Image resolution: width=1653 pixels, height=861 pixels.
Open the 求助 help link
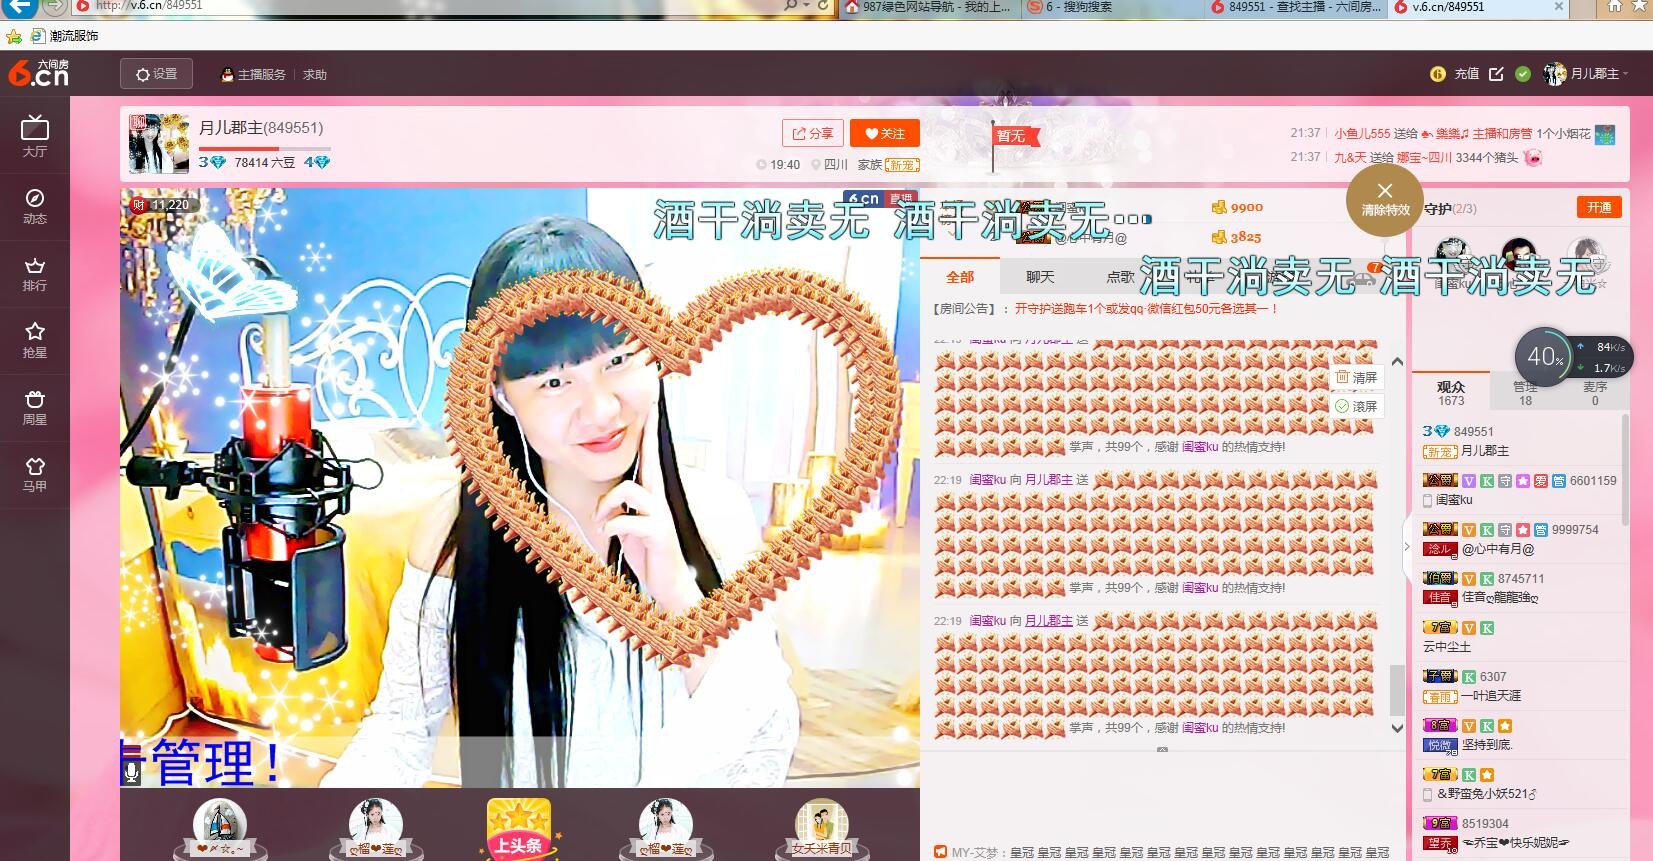point(315,75)
